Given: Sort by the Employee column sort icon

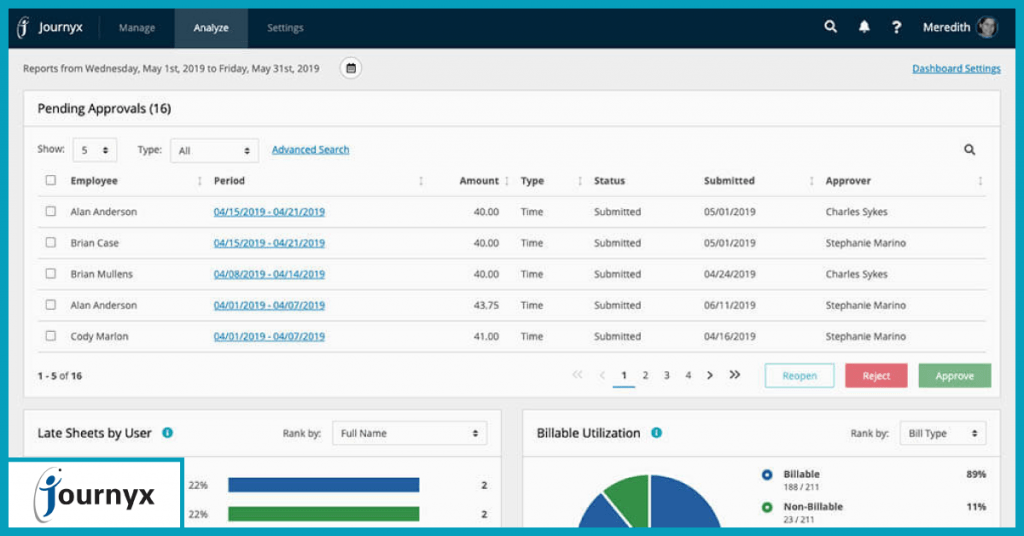Looking at the screenshot, I should point(199,181).
